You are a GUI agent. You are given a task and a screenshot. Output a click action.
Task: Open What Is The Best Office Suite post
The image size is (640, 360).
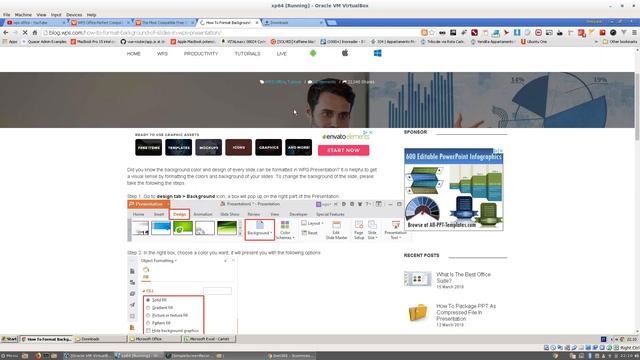click(463, 278)
